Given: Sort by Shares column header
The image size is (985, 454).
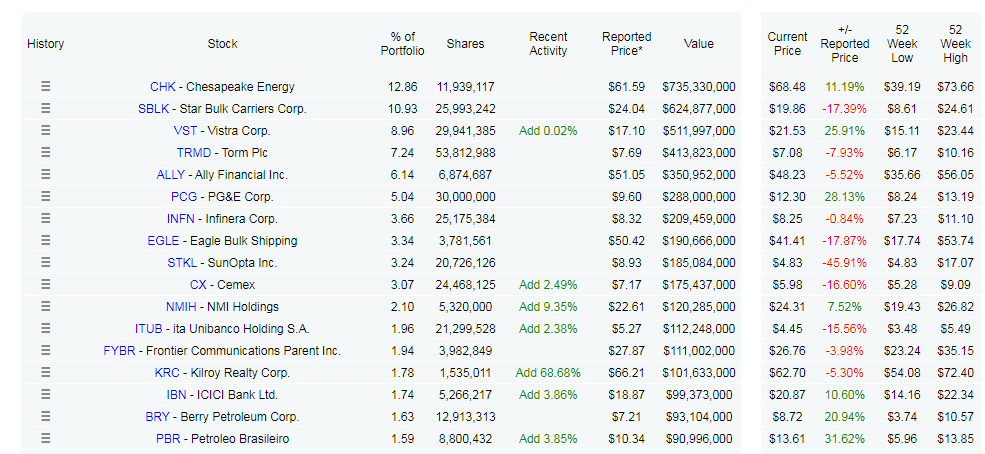Looking at the screenshot, I should (x=465, y=44).
